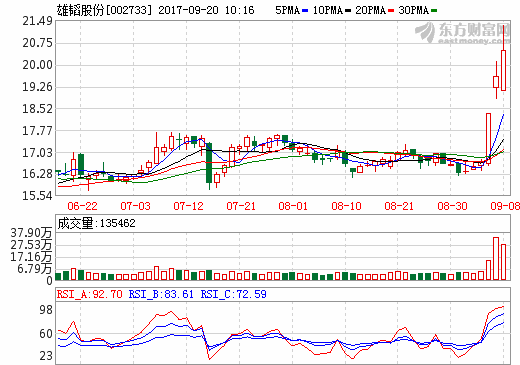520x365 pixels.
Task: Click the 07-03 date label
Action: [135, 206]
